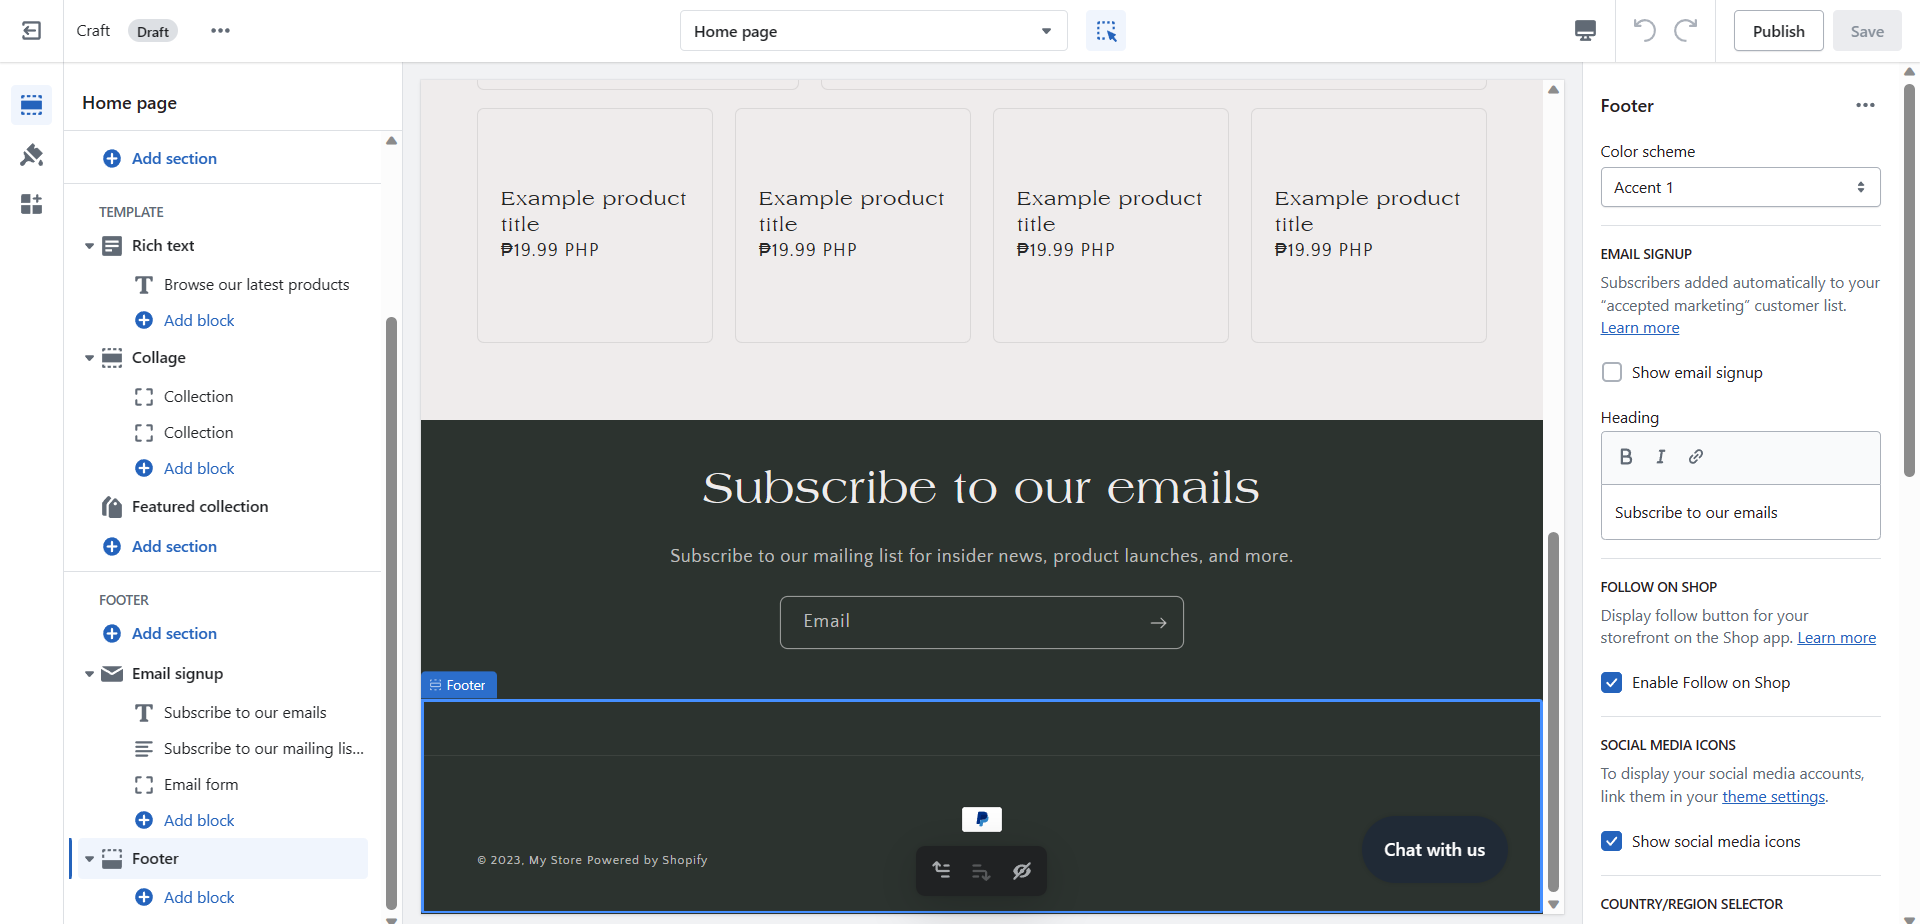
Task: Click the Collage section icon
Action: [x=113, y=358]
